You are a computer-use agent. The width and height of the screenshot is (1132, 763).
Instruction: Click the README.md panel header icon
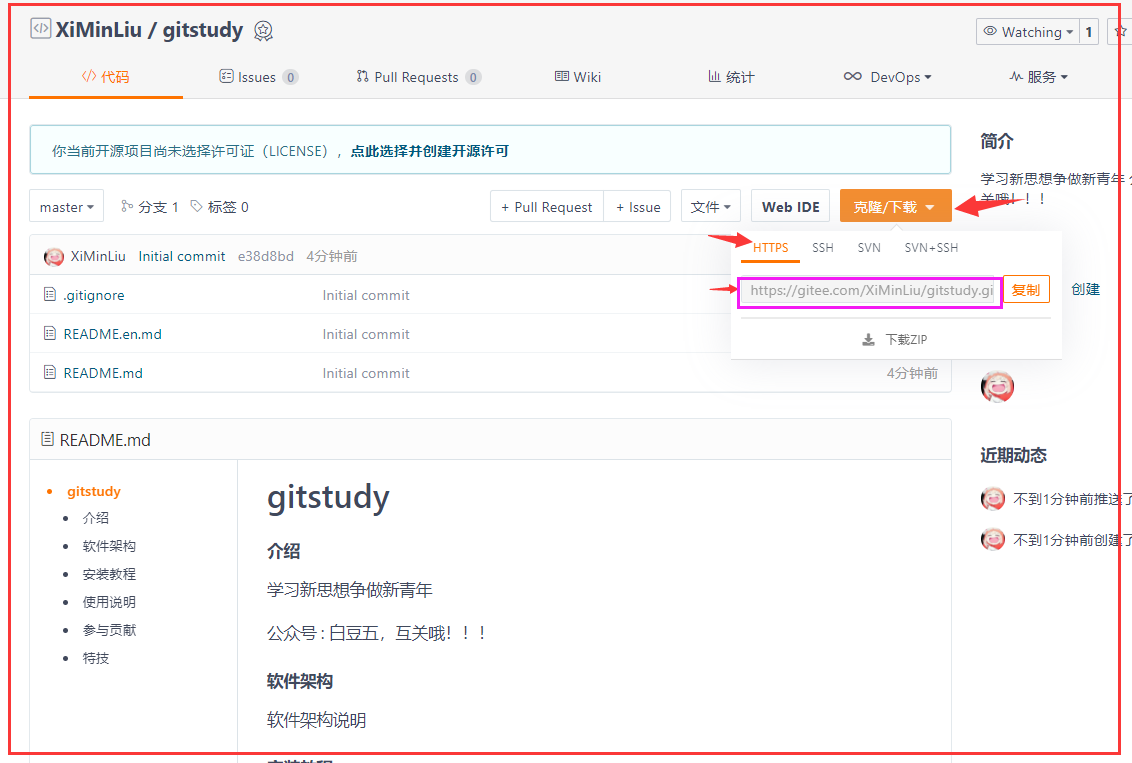pos(48,439)
